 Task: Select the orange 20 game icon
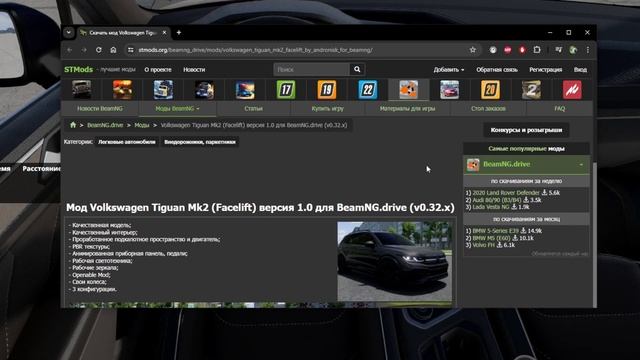490,89
